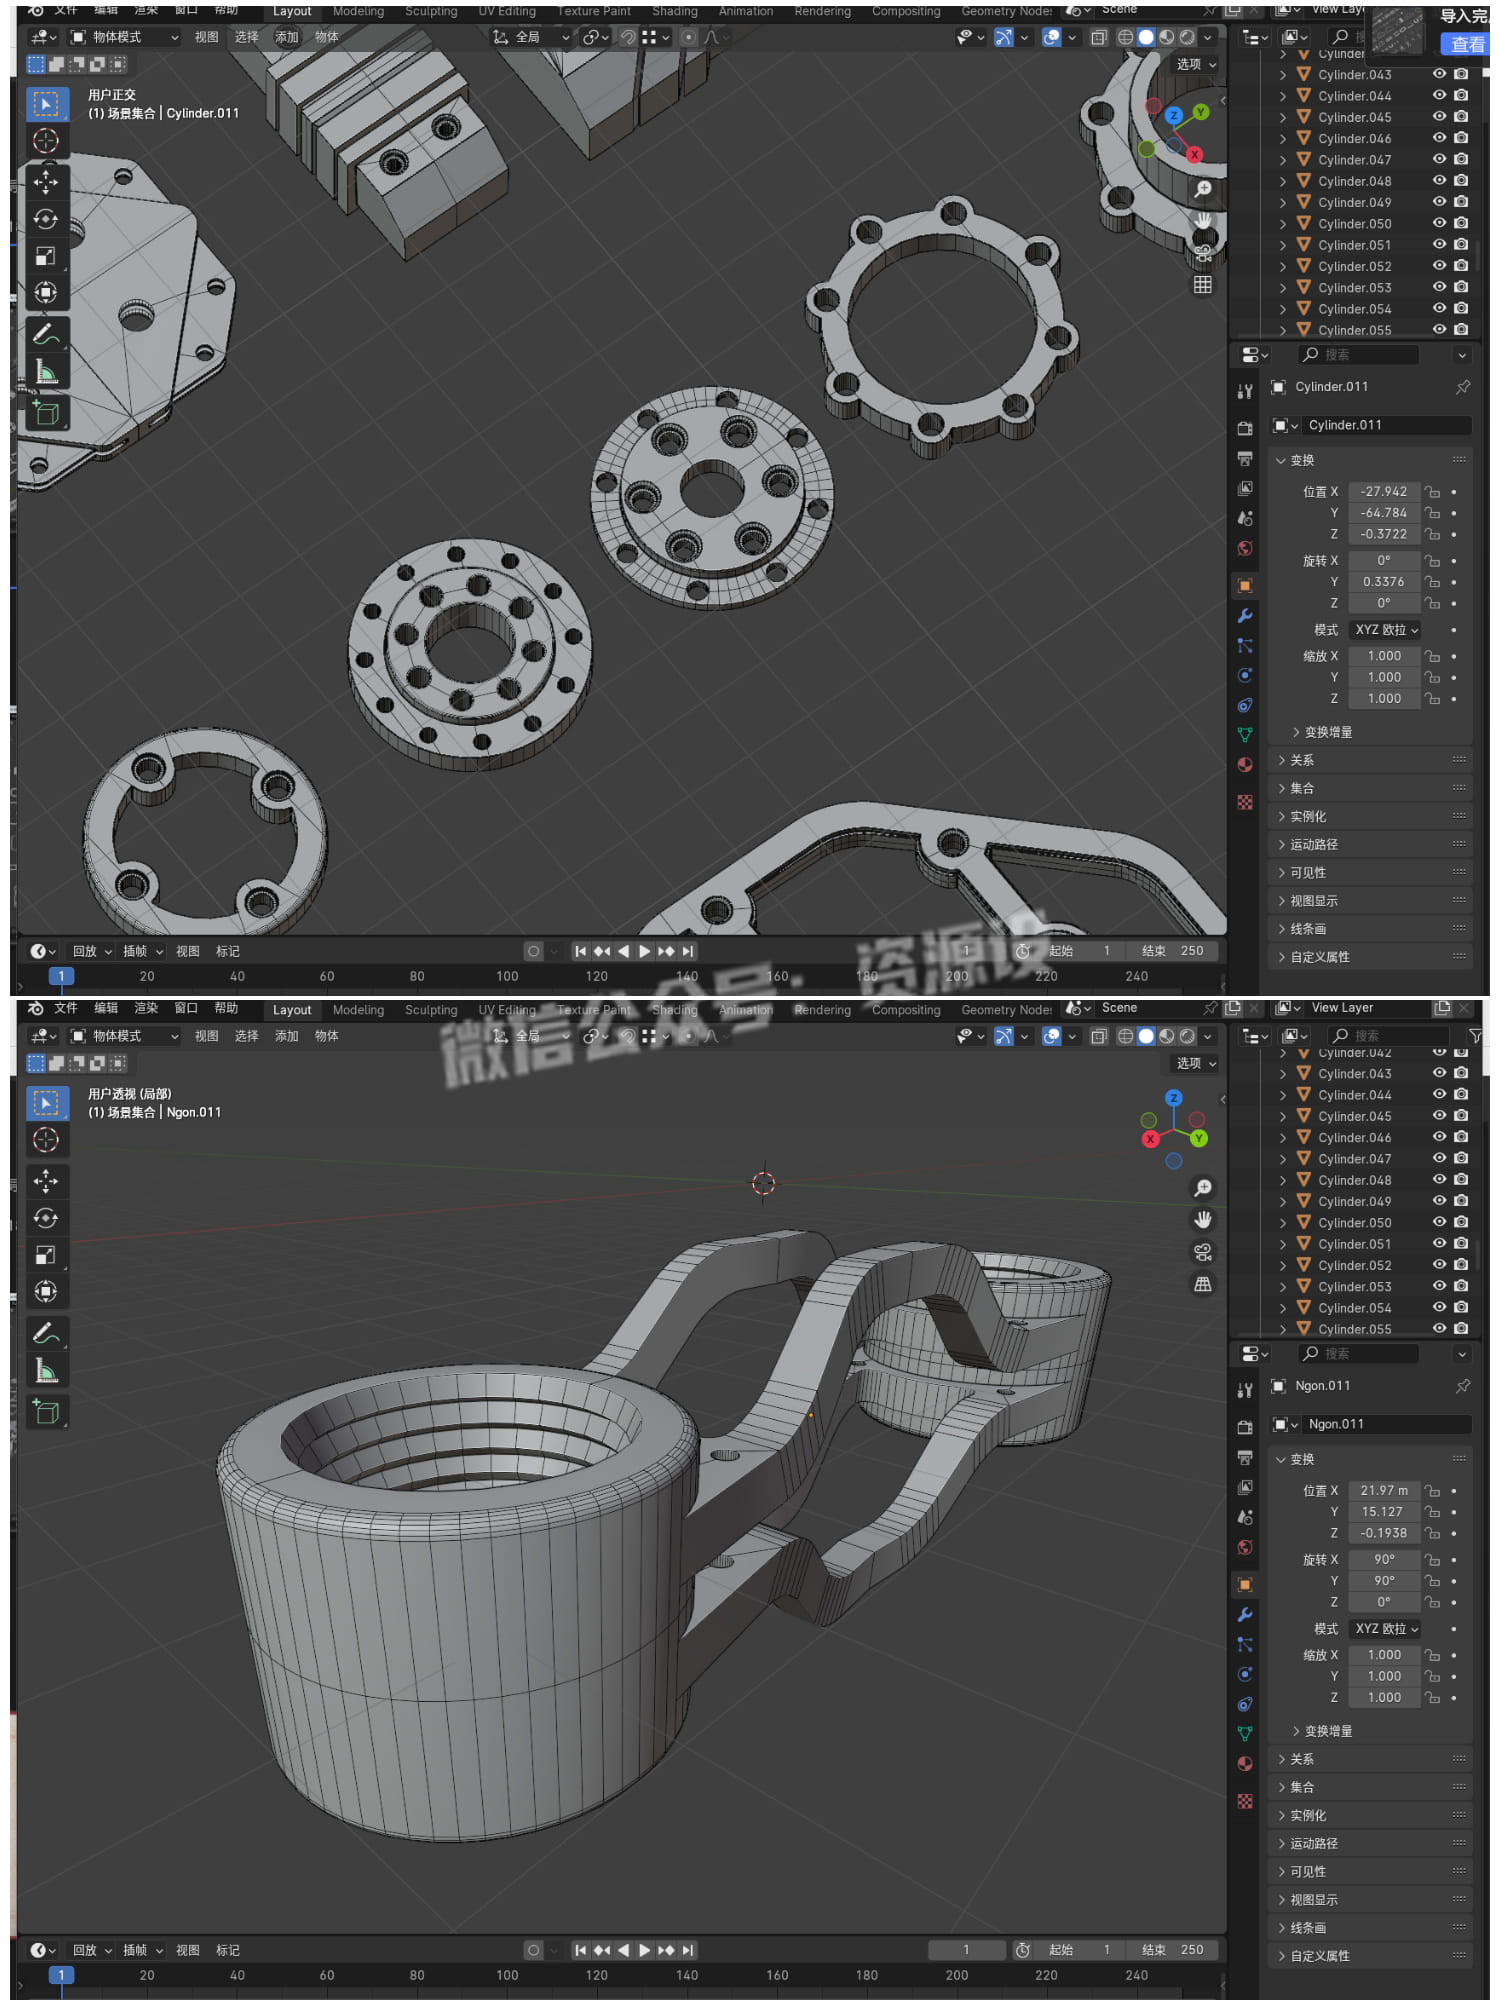Image resolution: width=1500 pixels, height=2000 pixels.
Task: Open 回放 playback popover in upper timeline
Action: (x=91, y=952)
